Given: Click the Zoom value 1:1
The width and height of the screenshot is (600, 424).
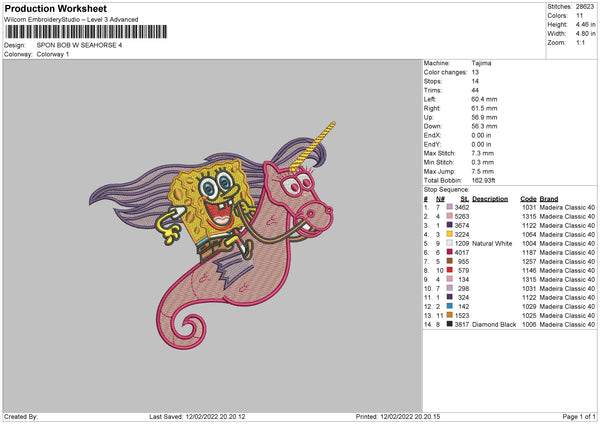Looking at the screenshot, I should (x=580, y=42).
